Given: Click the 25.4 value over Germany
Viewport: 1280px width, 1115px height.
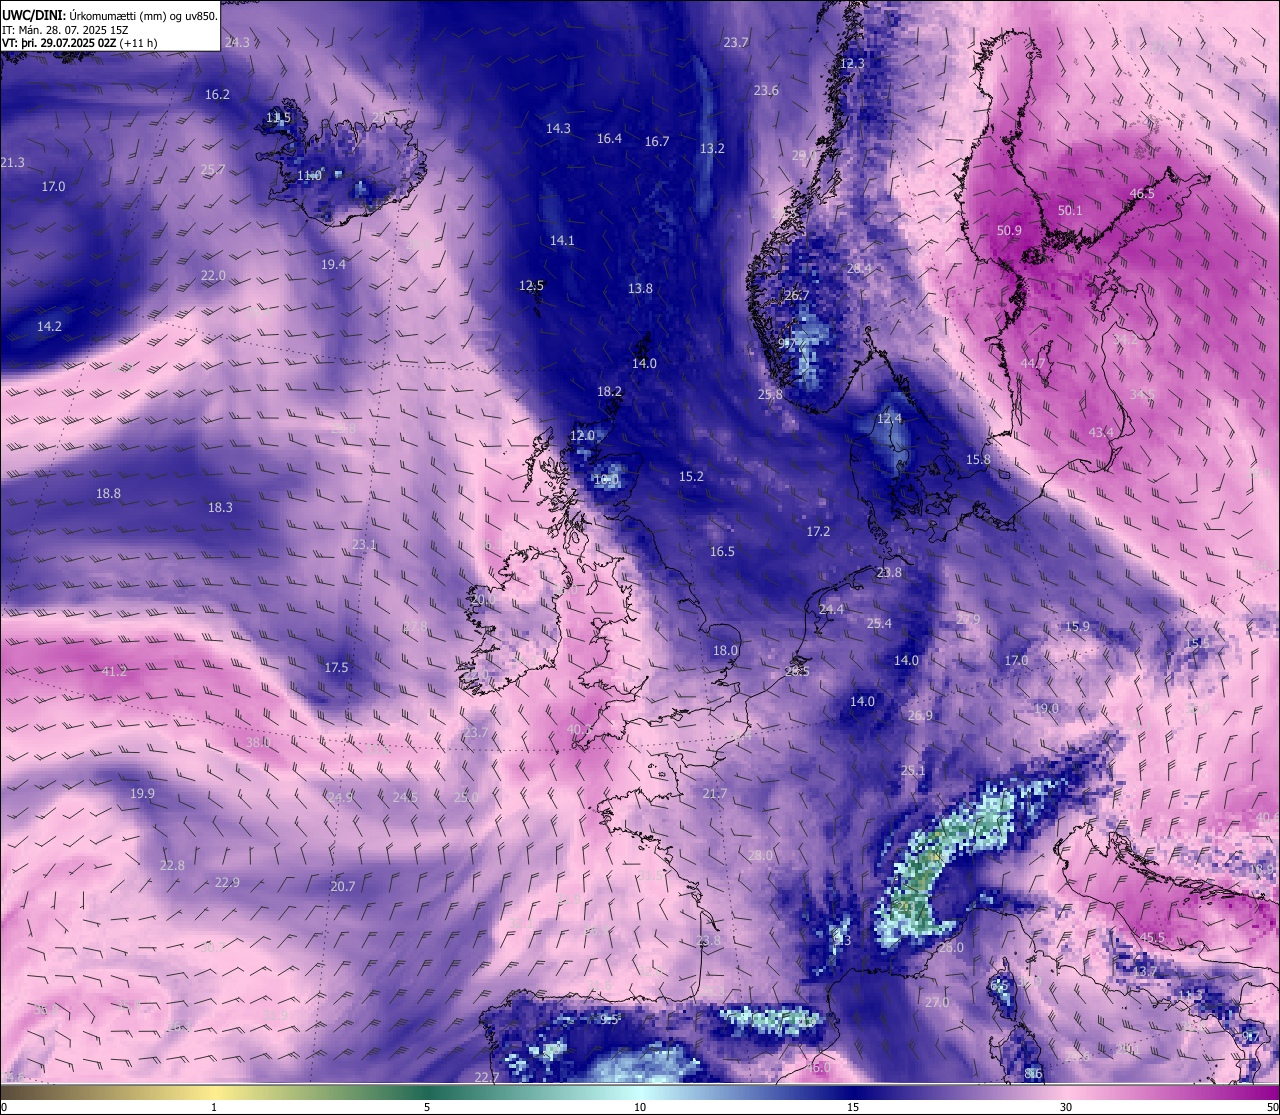Looking at the screenshot, I should pyautogui.click(x=878, y=624).
